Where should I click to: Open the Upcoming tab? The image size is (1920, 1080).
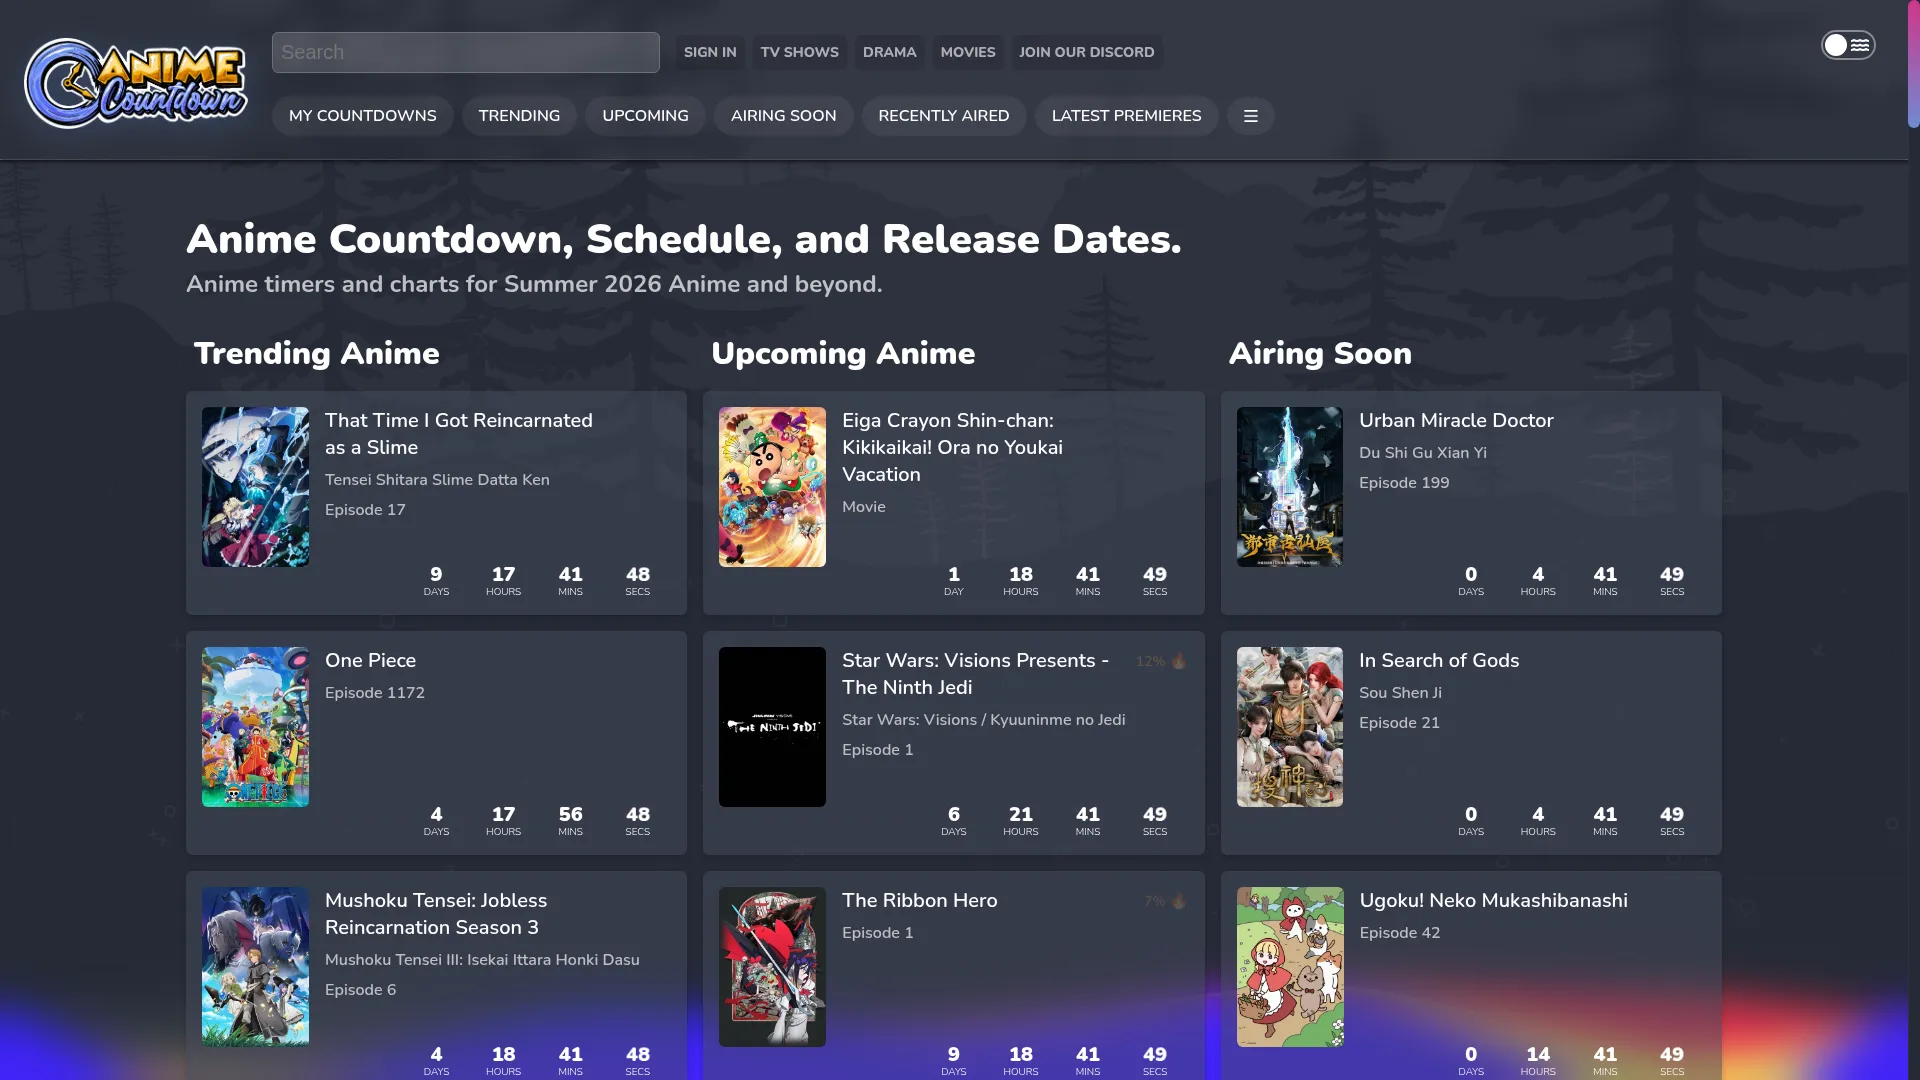645,116
